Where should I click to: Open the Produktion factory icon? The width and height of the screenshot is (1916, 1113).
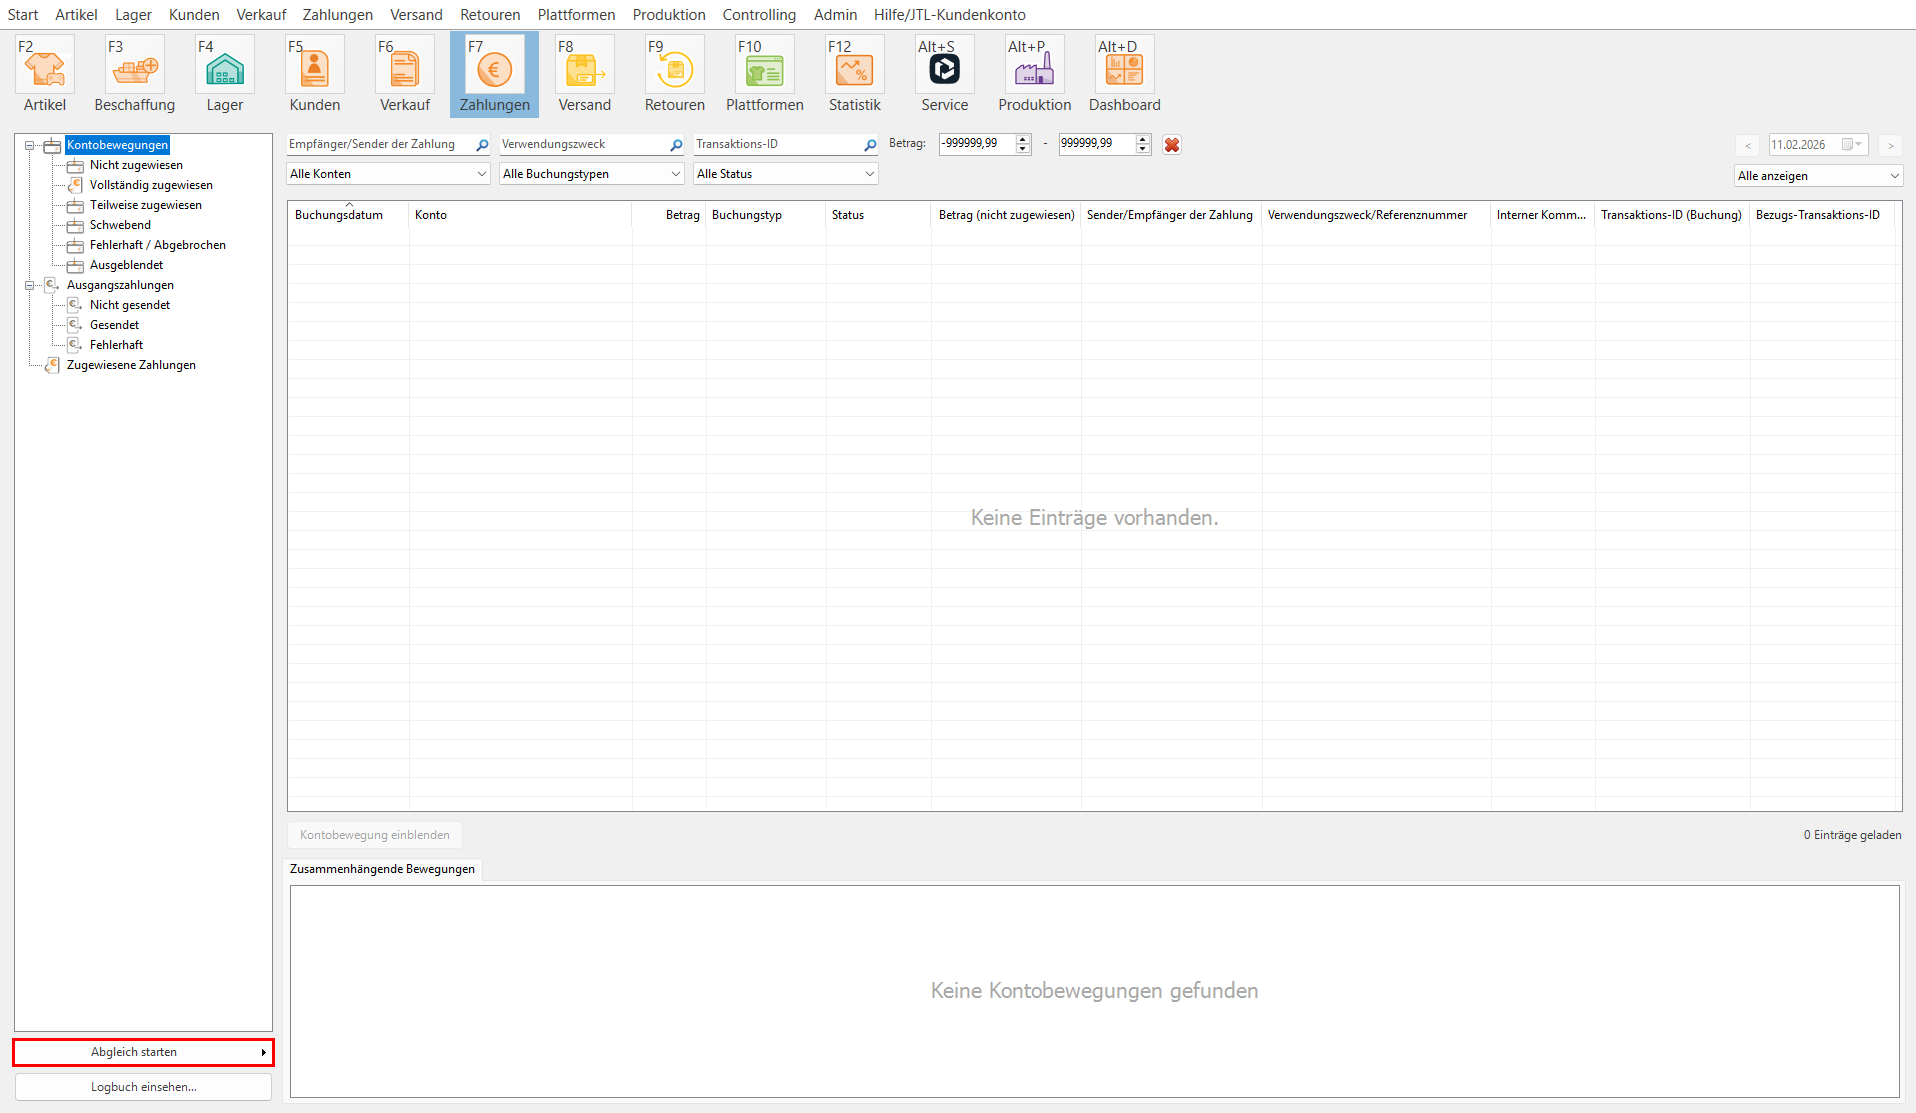tap(1034, 68)
